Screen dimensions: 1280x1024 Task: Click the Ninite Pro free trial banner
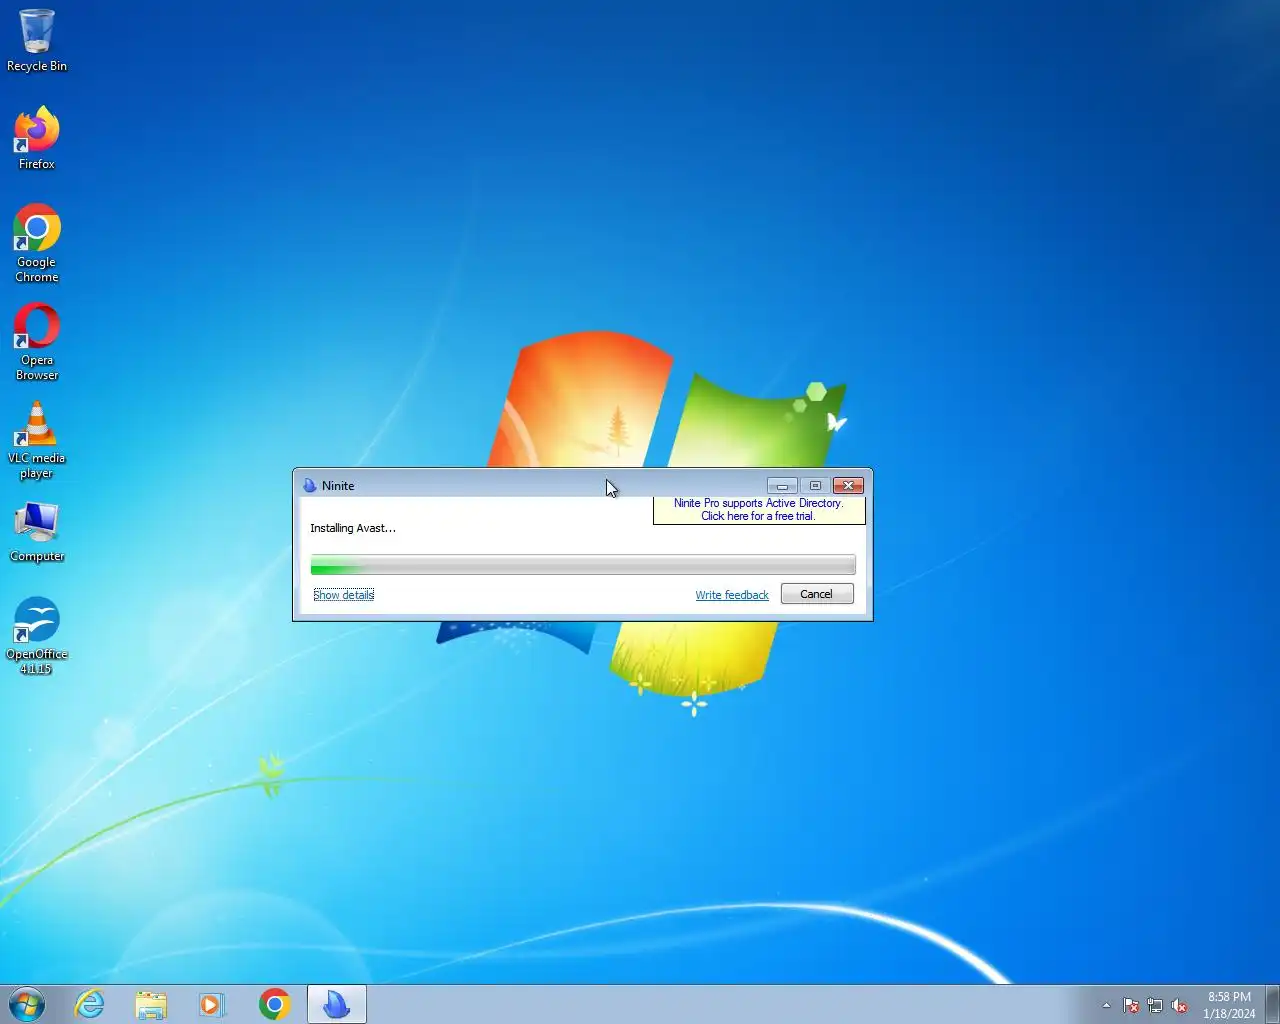click(x=759, y=510)
